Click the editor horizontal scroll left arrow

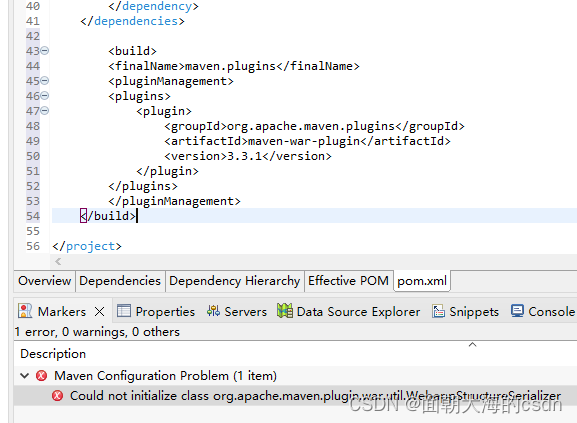58,262
